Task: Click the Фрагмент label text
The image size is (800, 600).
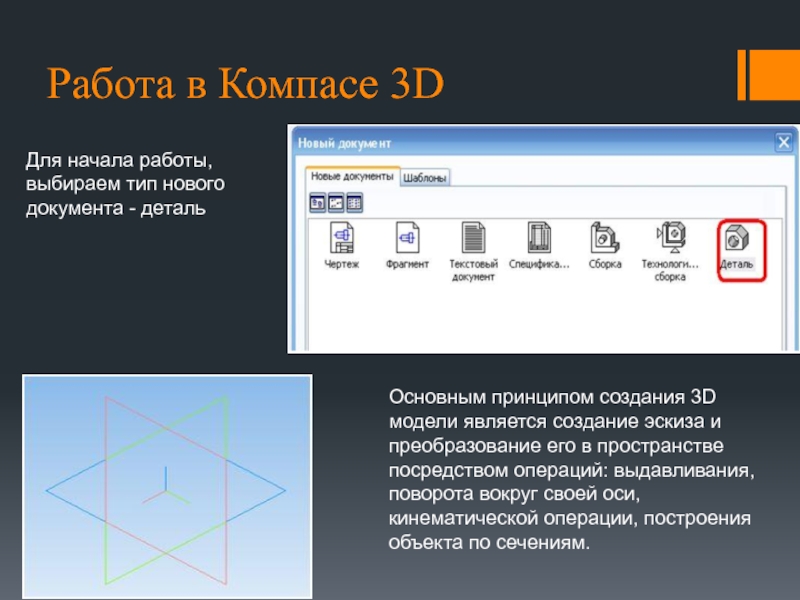Action: (x=407, y=264)
